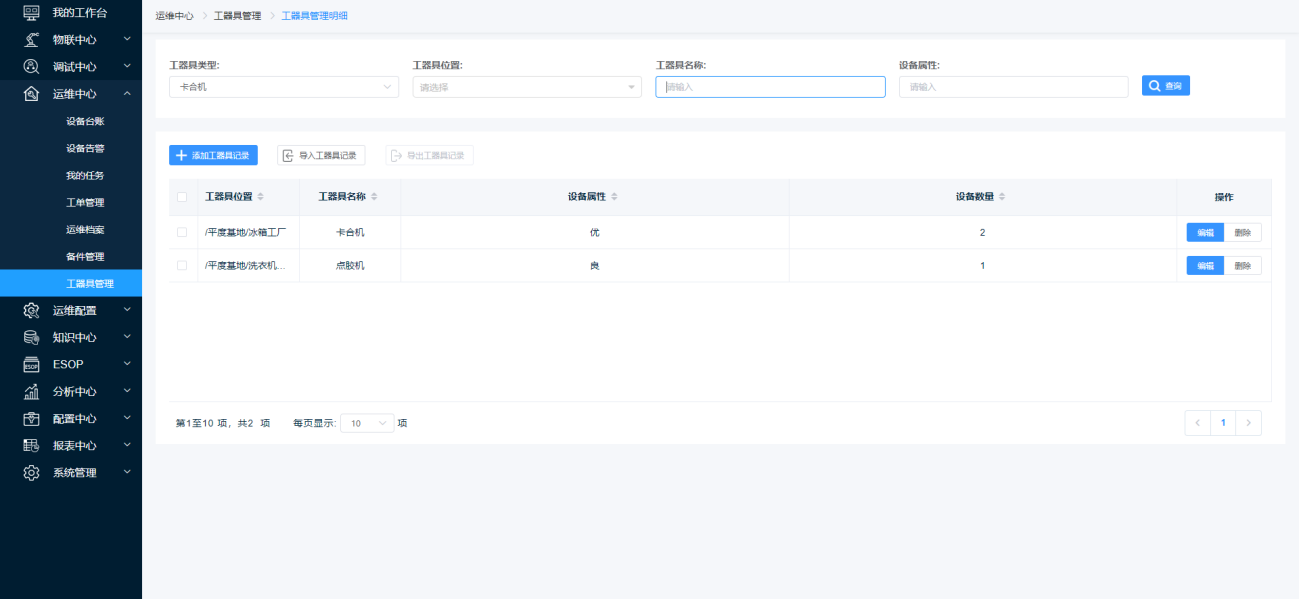Click the ESOP sidebar icon
The height and width of the screenshot is (599, 1299).
(x=31, y=364)
